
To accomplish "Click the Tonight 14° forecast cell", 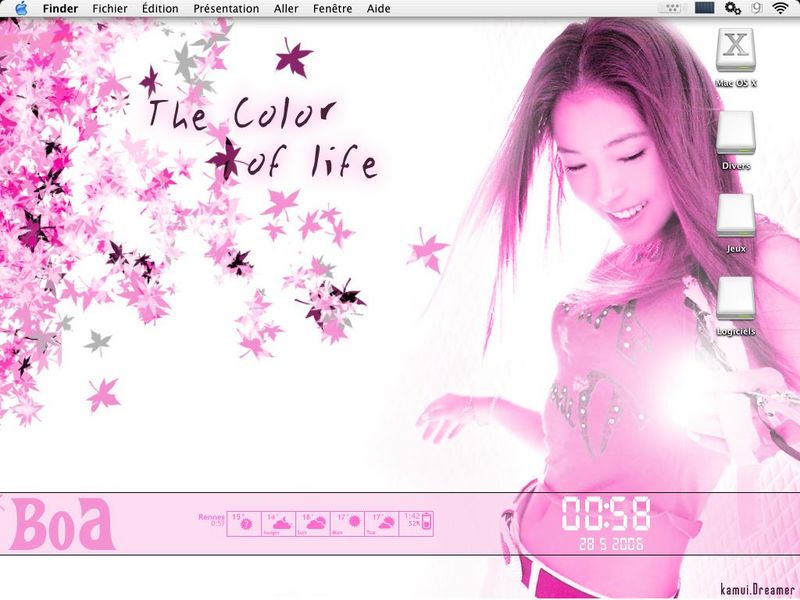I will [x=278, y=523].
